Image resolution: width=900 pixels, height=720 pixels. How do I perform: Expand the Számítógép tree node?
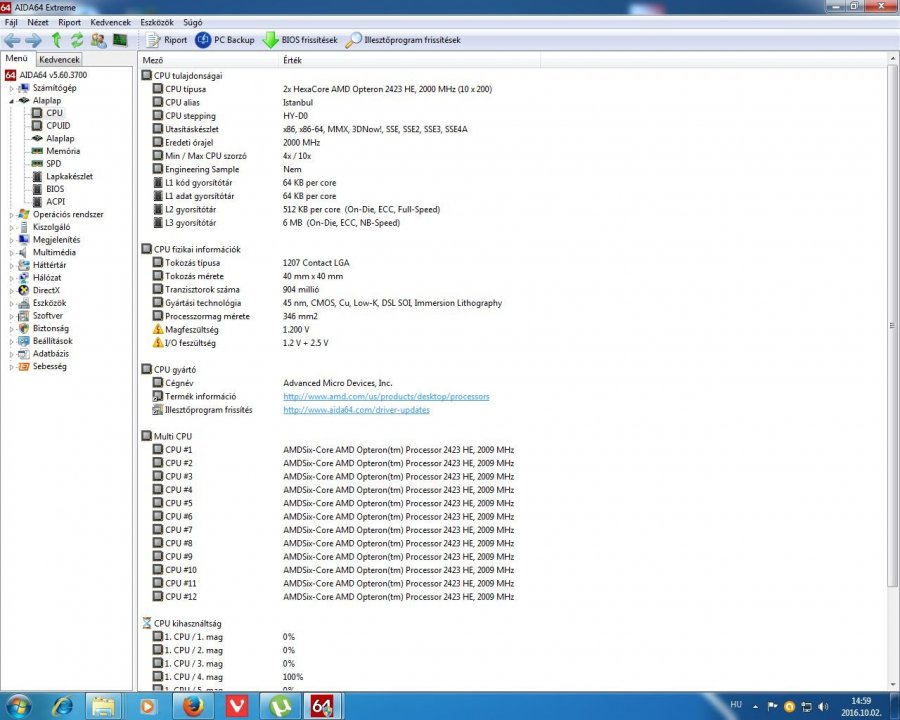click(11, 88)
